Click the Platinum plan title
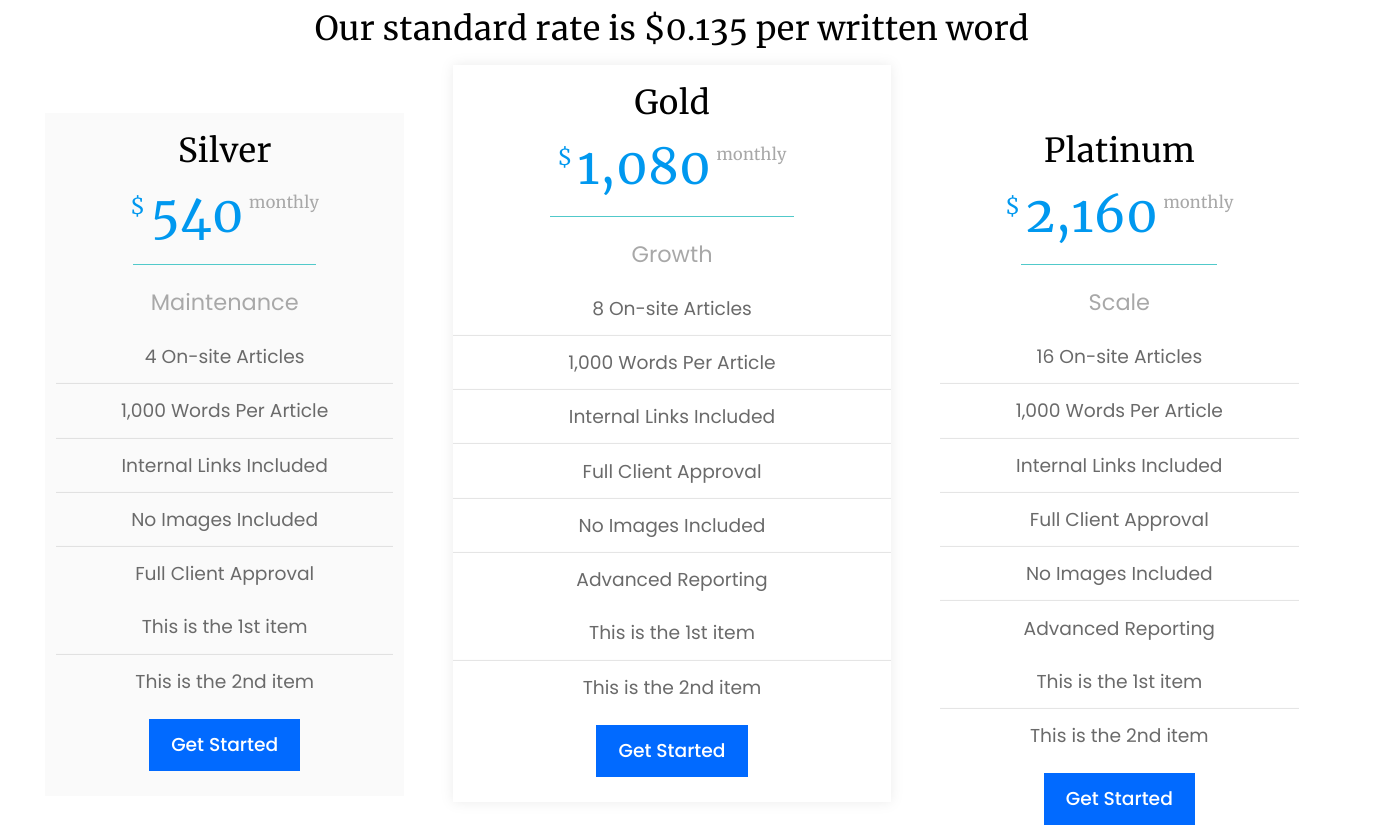1381x838 pixels. [x=1118, y=150]
